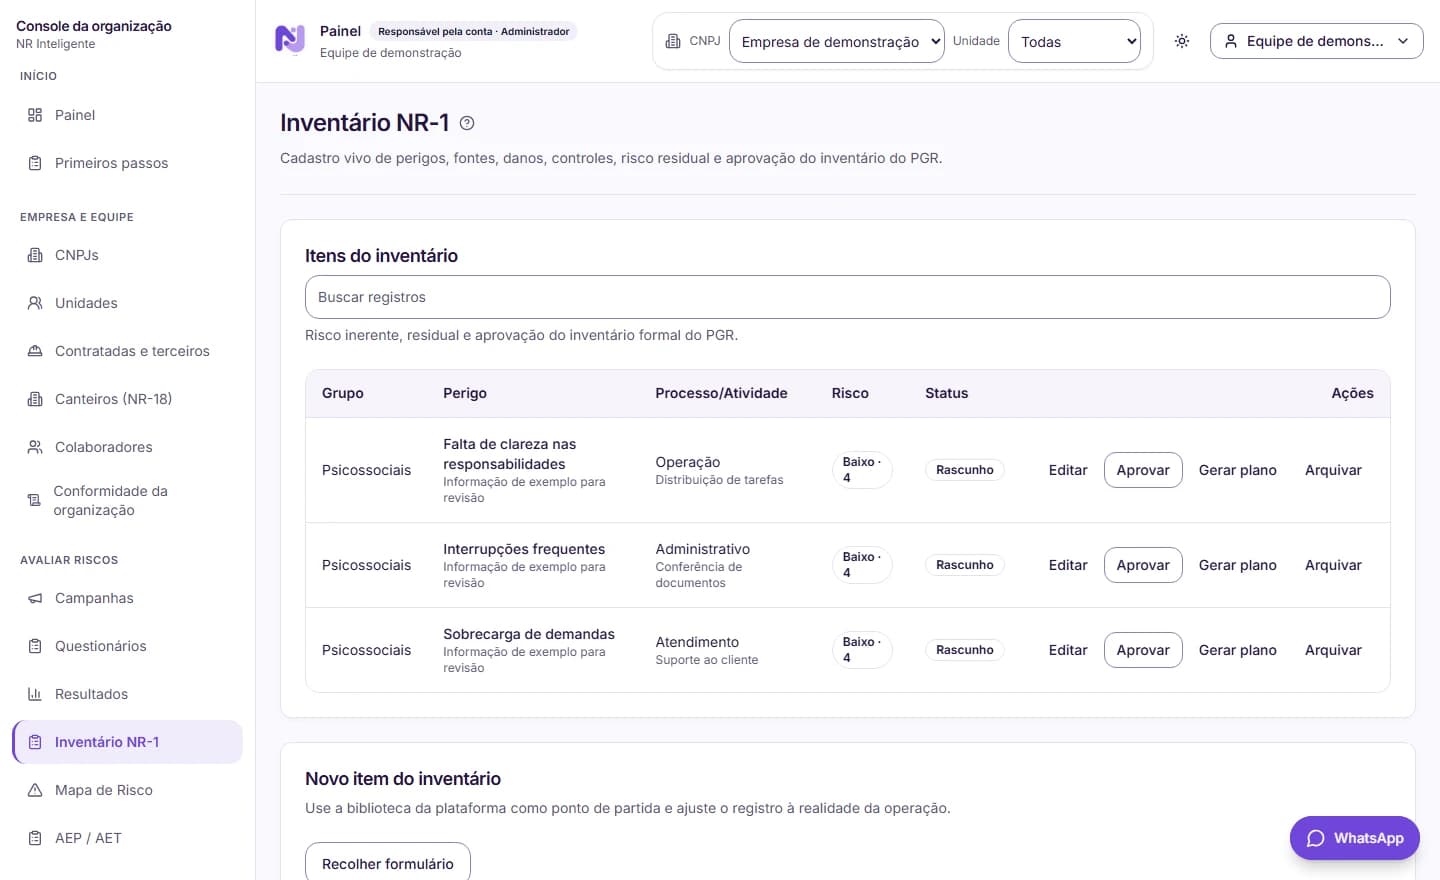This screenshot has width=1440, height=880.
Task: Click the Processo/Atividade column header
Action: point(721,393)
